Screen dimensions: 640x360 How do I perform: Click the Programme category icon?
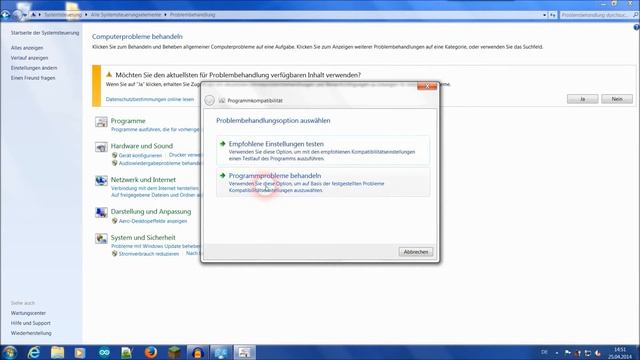(101, 122)
